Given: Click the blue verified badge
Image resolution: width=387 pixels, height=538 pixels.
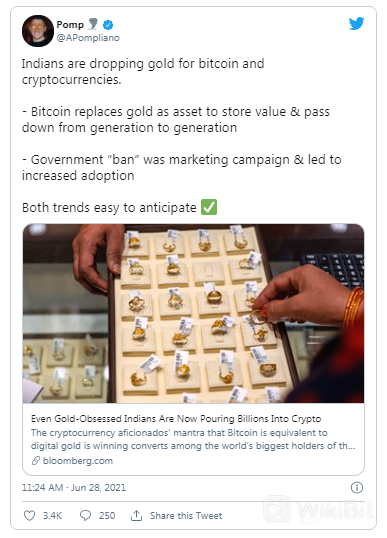Looking at the screenshot, I should tap(108, 25).
